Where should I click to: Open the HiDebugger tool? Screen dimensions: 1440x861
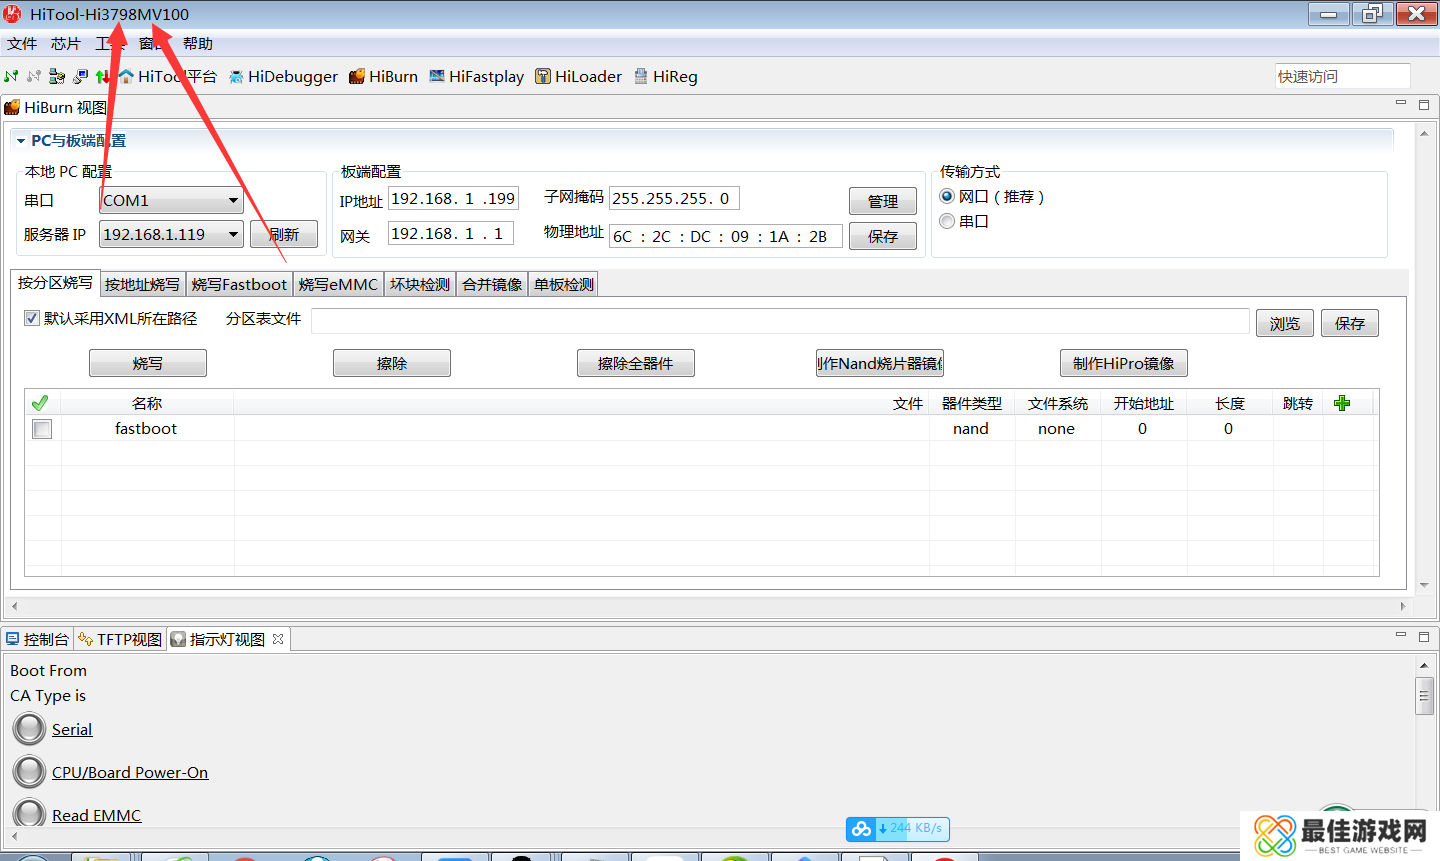[283, 77]
